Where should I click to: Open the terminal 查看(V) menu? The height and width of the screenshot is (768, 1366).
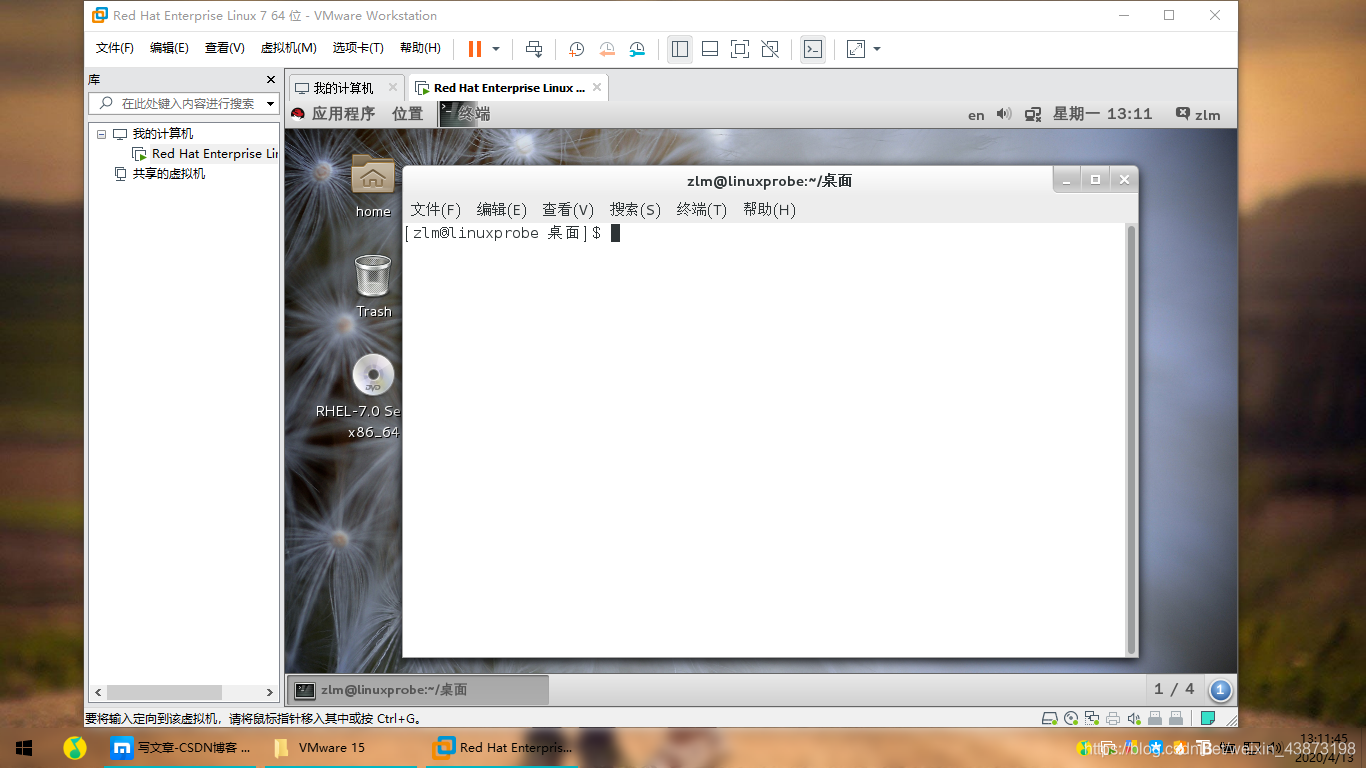click(x=568, y=209)
